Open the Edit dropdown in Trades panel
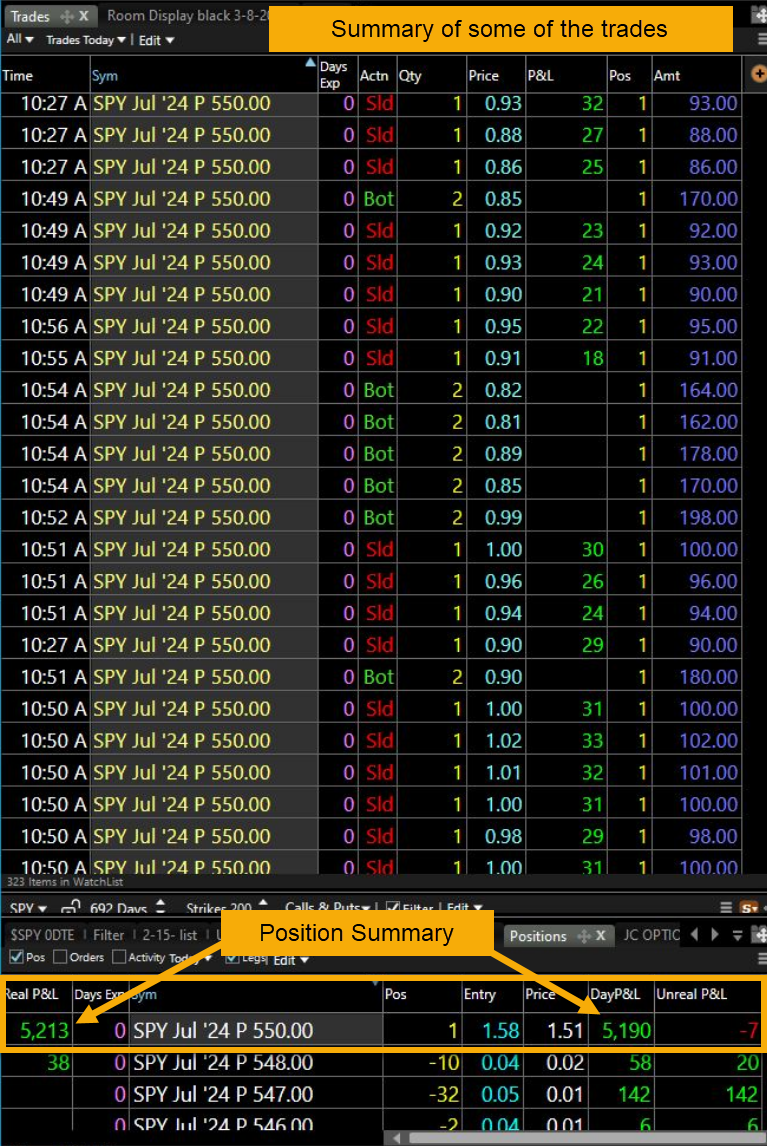Viewport: 767px width, 1146px height. 156,40
